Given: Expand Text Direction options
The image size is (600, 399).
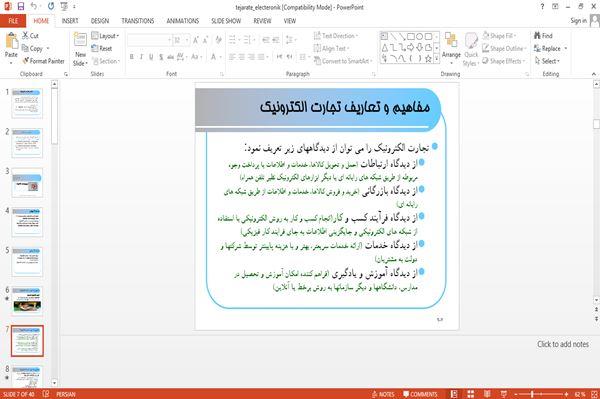Looking at the screenshot, I should (x=336, y=36).
